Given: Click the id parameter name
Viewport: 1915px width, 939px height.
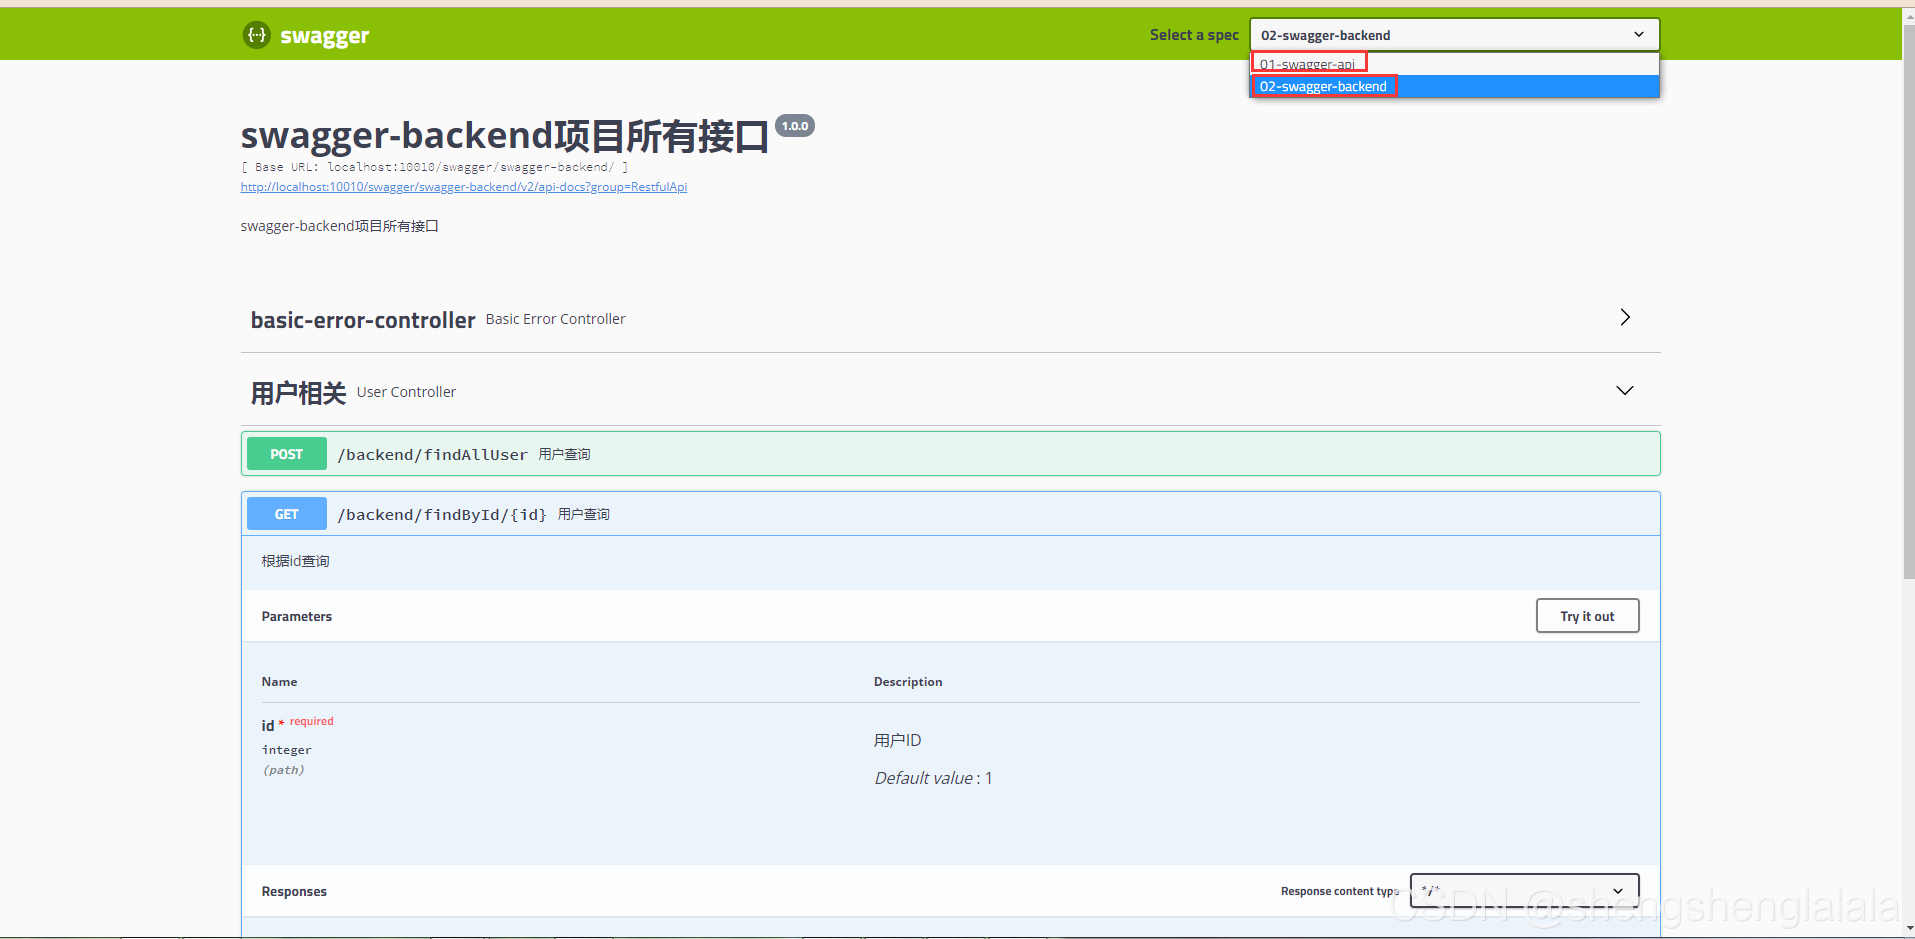Looking at the screenshot, I should pyautogui.click(x=268, y=726).
